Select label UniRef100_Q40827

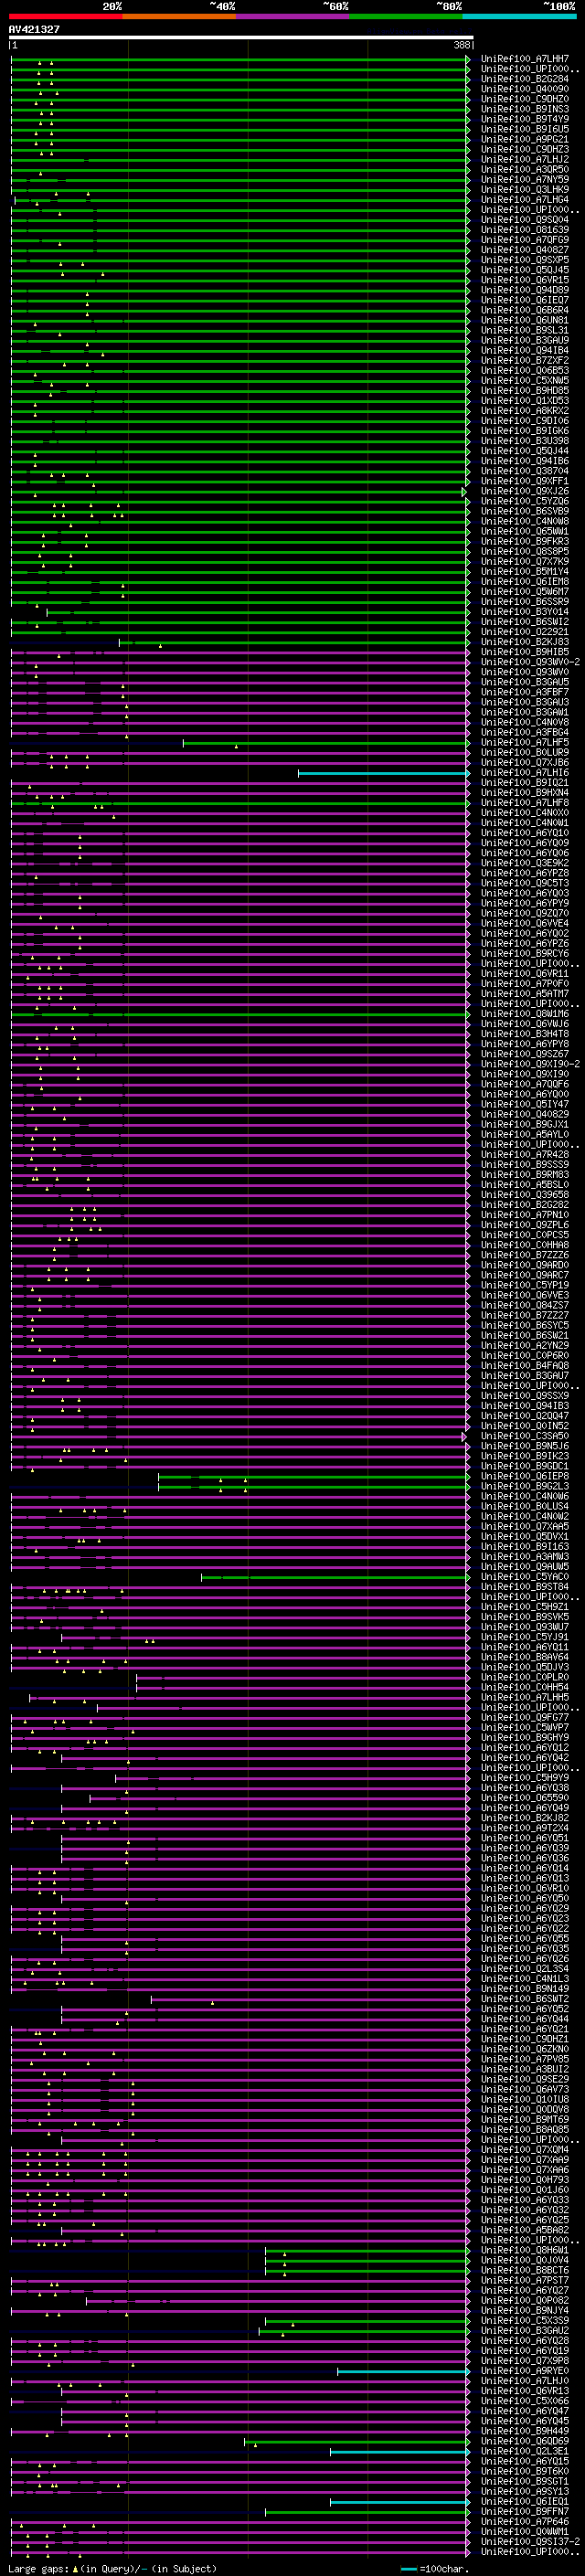click(525, 250)
